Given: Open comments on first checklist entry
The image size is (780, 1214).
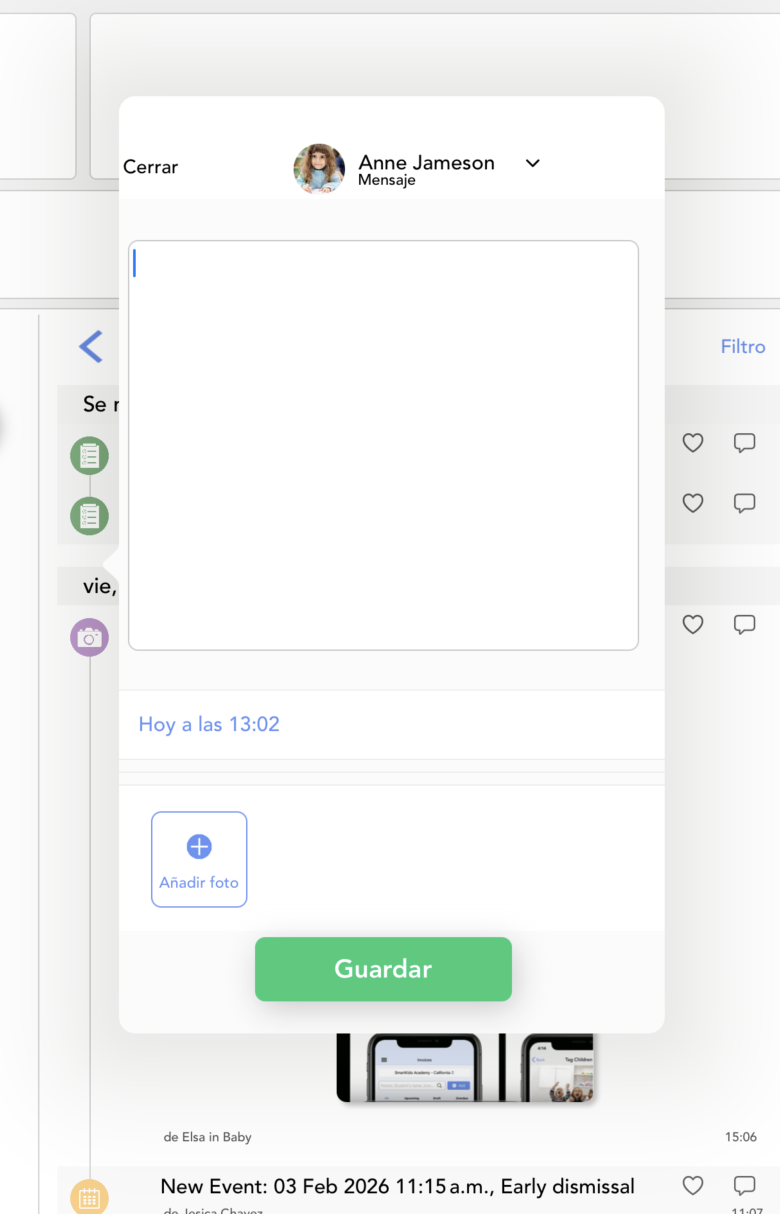Looking at the screenshot, I should tap(744, 443).
